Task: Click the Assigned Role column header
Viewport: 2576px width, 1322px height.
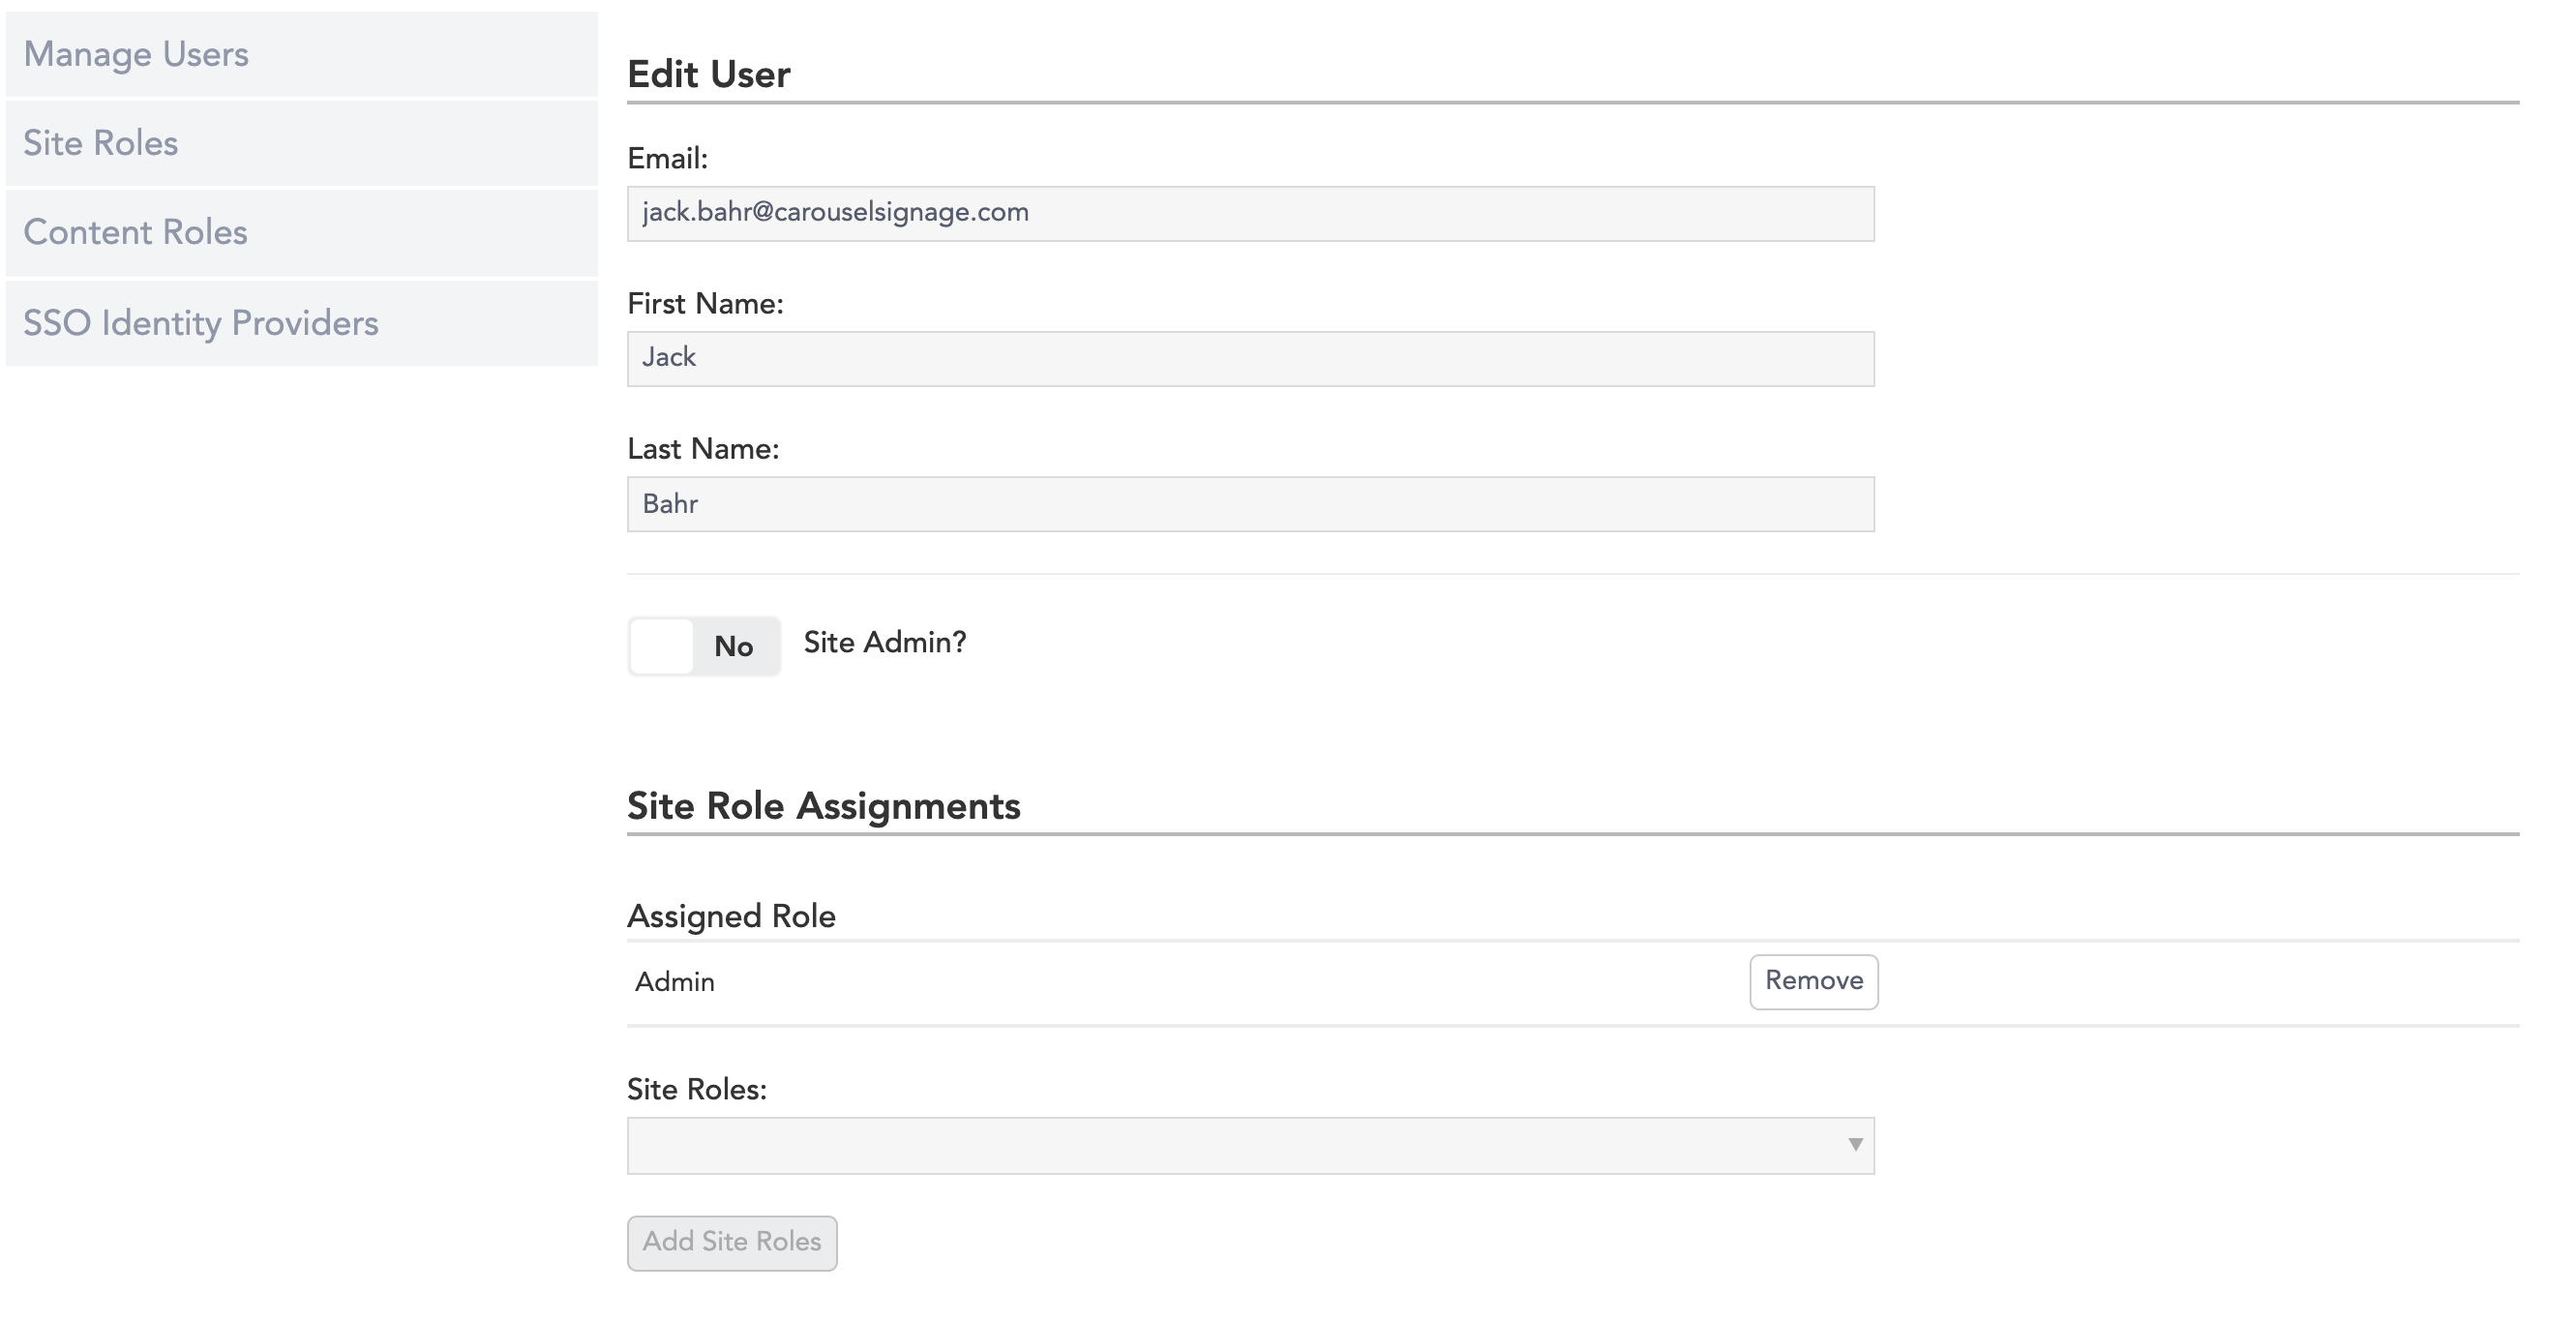Action: pos(731,916)
